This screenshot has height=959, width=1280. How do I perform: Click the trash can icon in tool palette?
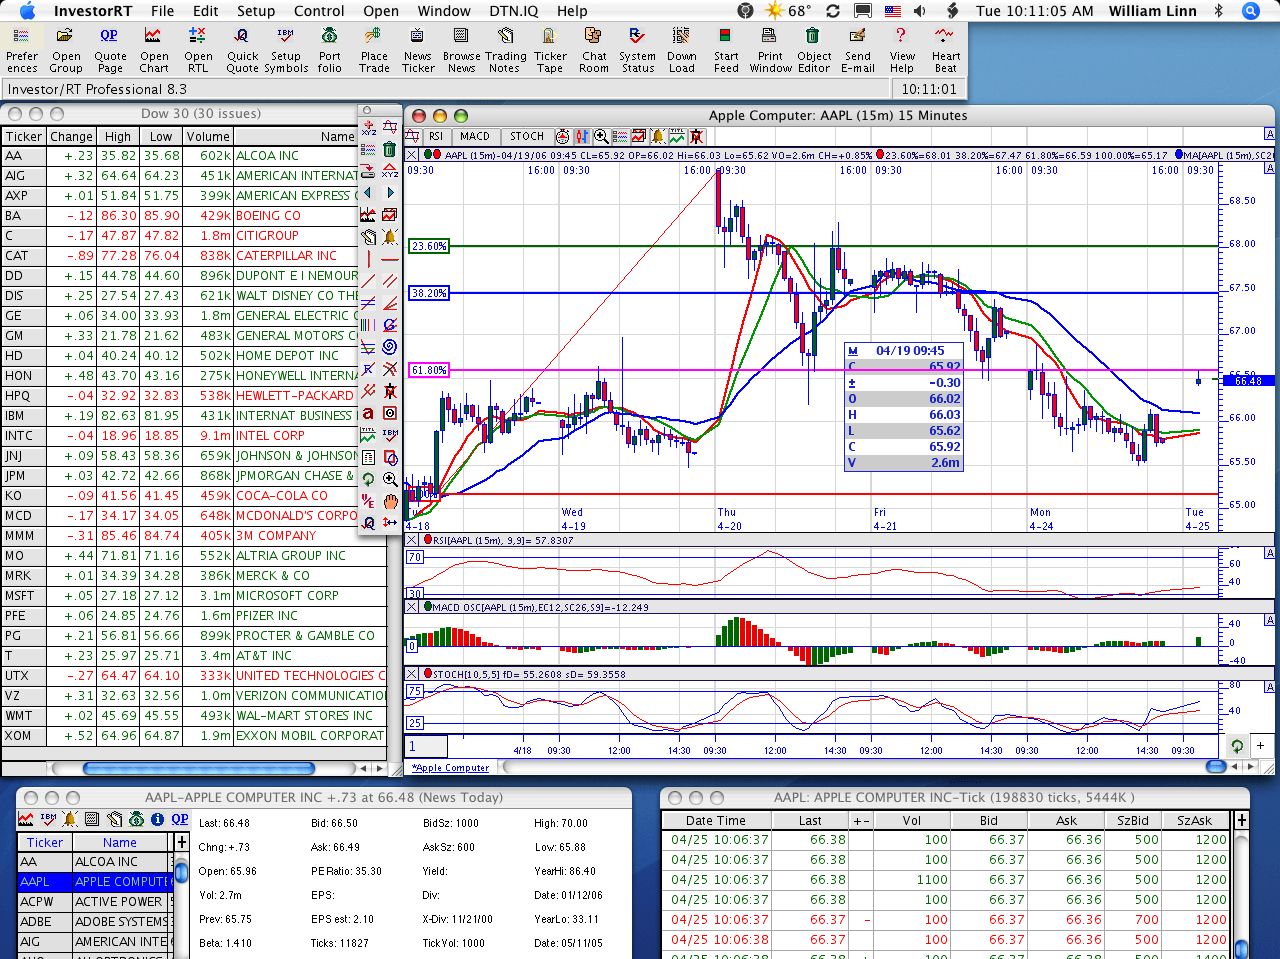389,149
